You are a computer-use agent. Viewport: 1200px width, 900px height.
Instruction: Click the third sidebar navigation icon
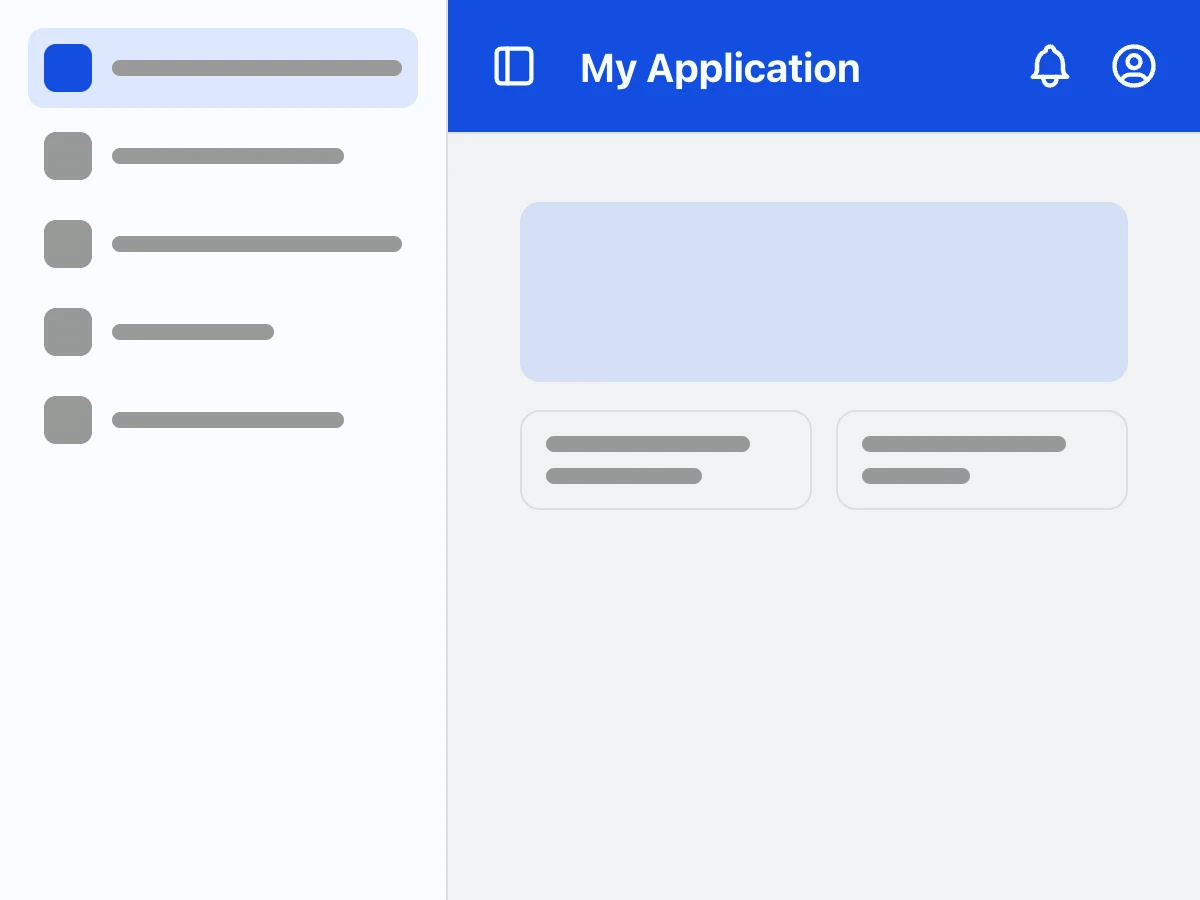tap(68, 244)
